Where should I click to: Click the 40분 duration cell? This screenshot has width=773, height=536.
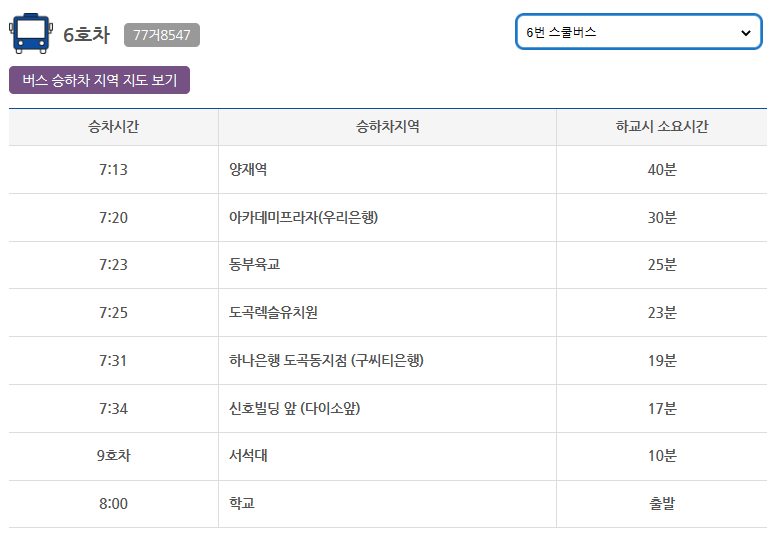pyautogui.click(x=662, y=170)
